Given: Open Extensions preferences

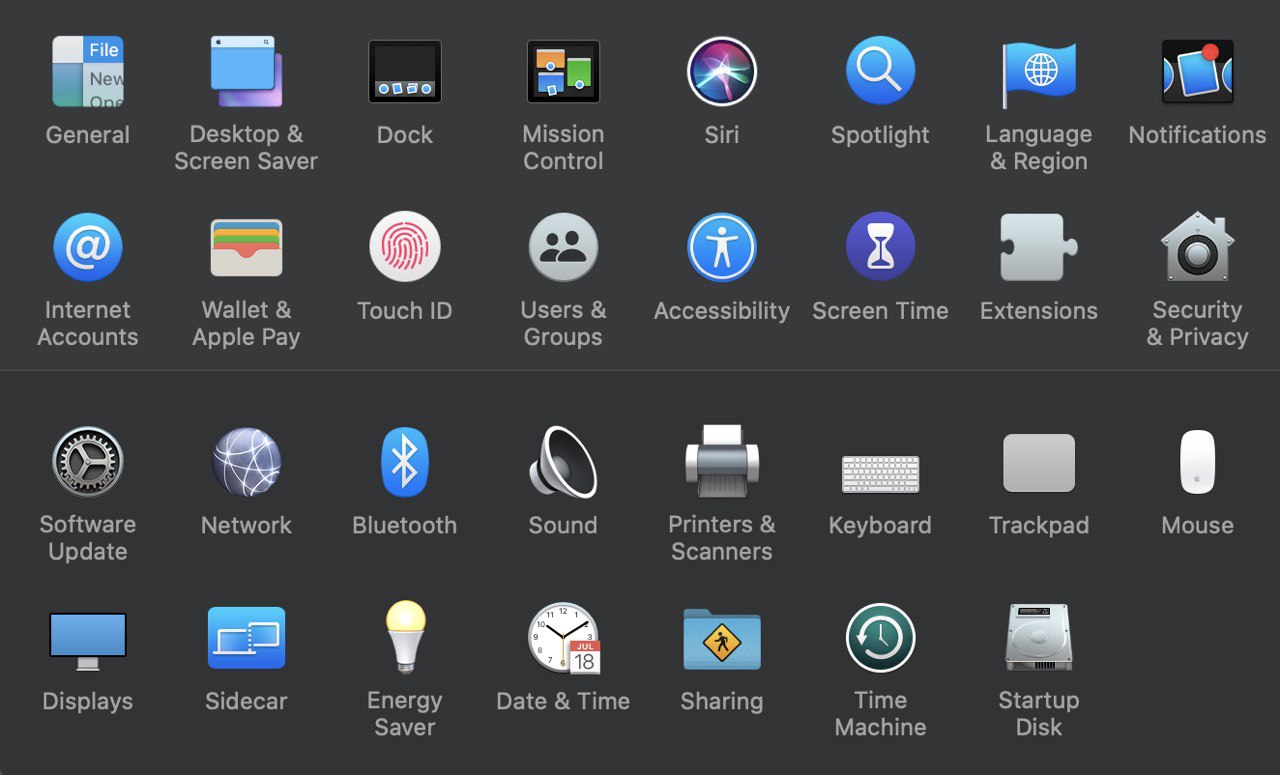Looking at the screenshot, I should click(1039, 247).
